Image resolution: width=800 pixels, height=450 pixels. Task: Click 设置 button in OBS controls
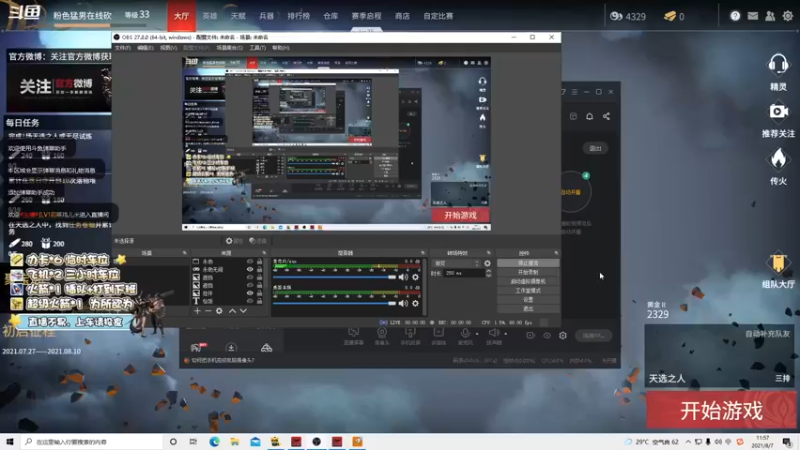tap(528, 299)
